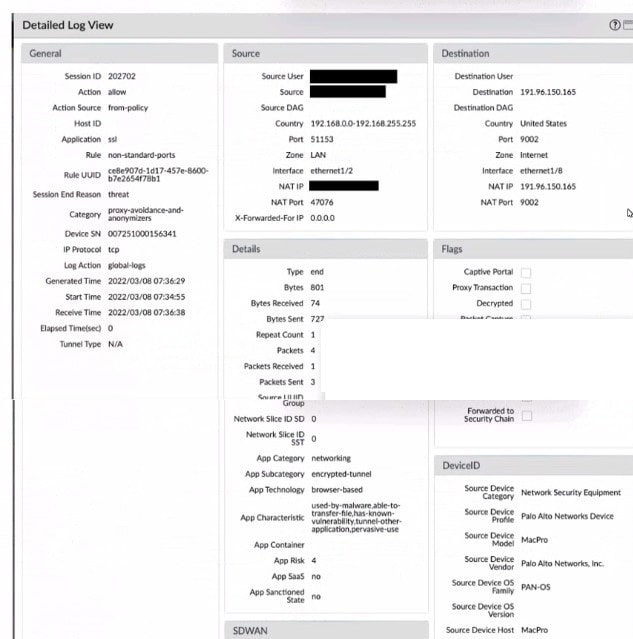Click the redacted Source User field
This screenshot has width=633, height=639.
[x=353, y=76]
